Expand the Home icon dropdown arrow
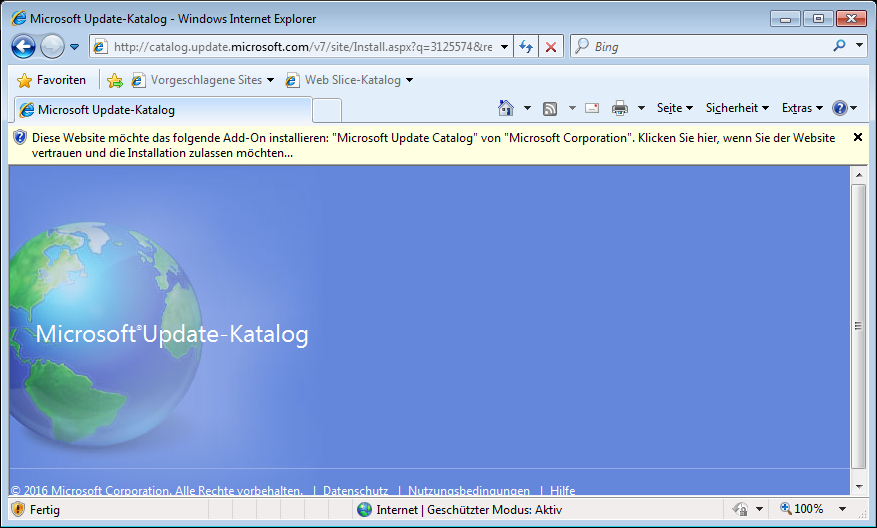The image size is (877, 528). click(527, 108)
